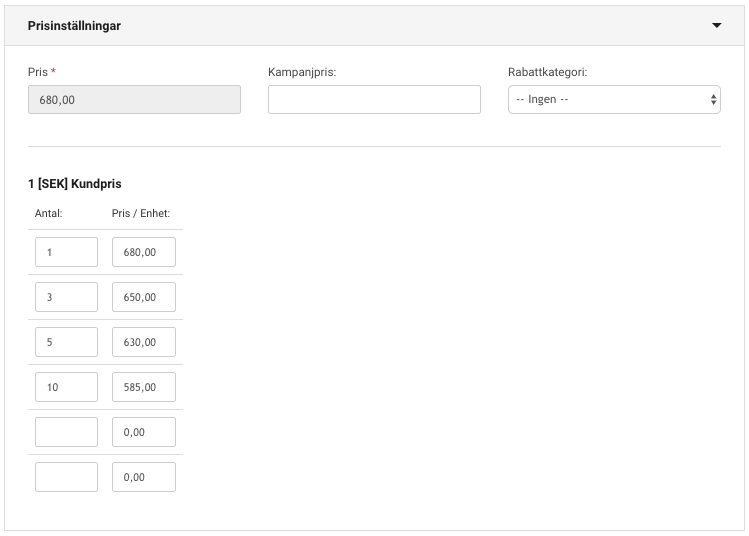Select the Antal field containing 3

tap(66, 297)
